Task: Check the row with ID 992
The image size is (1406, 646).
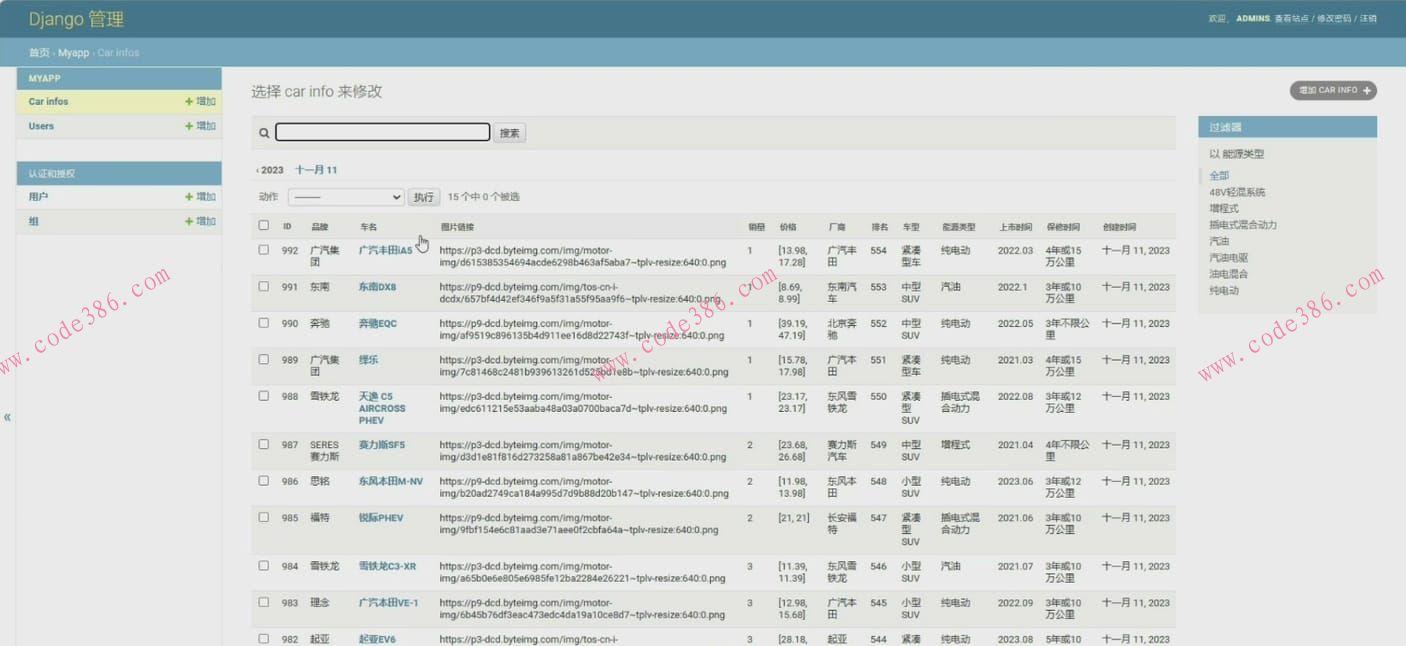Action: click(264, 250)
